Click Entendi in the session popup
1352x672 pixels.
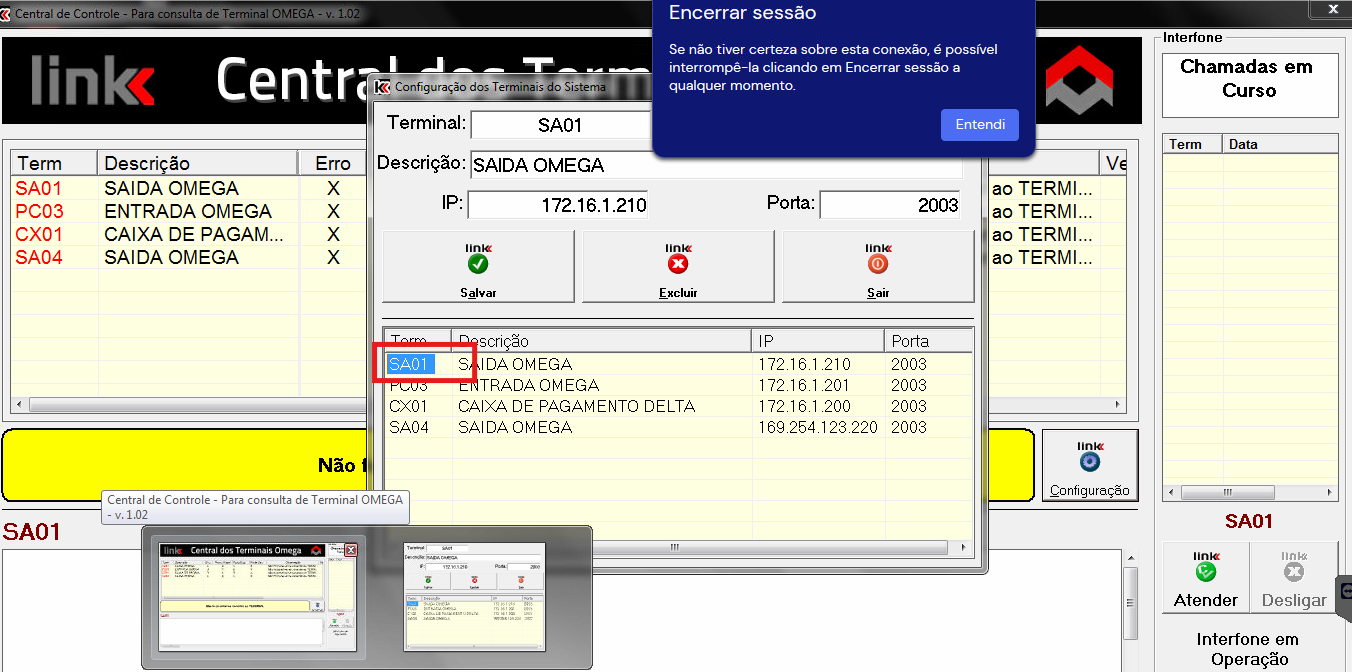(x=979, y=125)
